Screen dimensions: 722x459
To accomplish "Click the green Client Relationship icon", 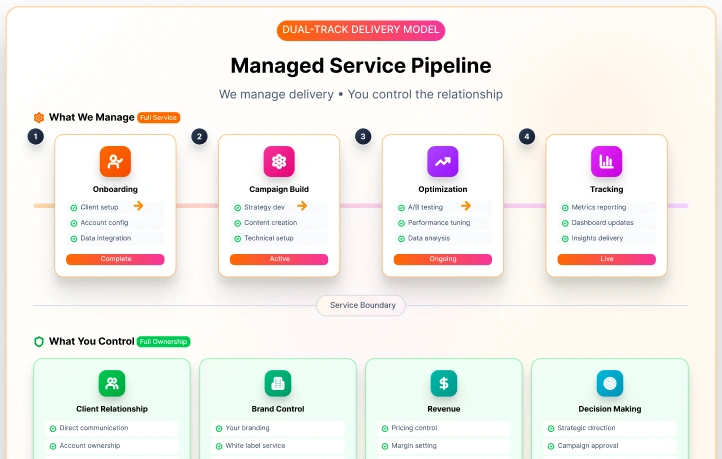I will point(112,383).
